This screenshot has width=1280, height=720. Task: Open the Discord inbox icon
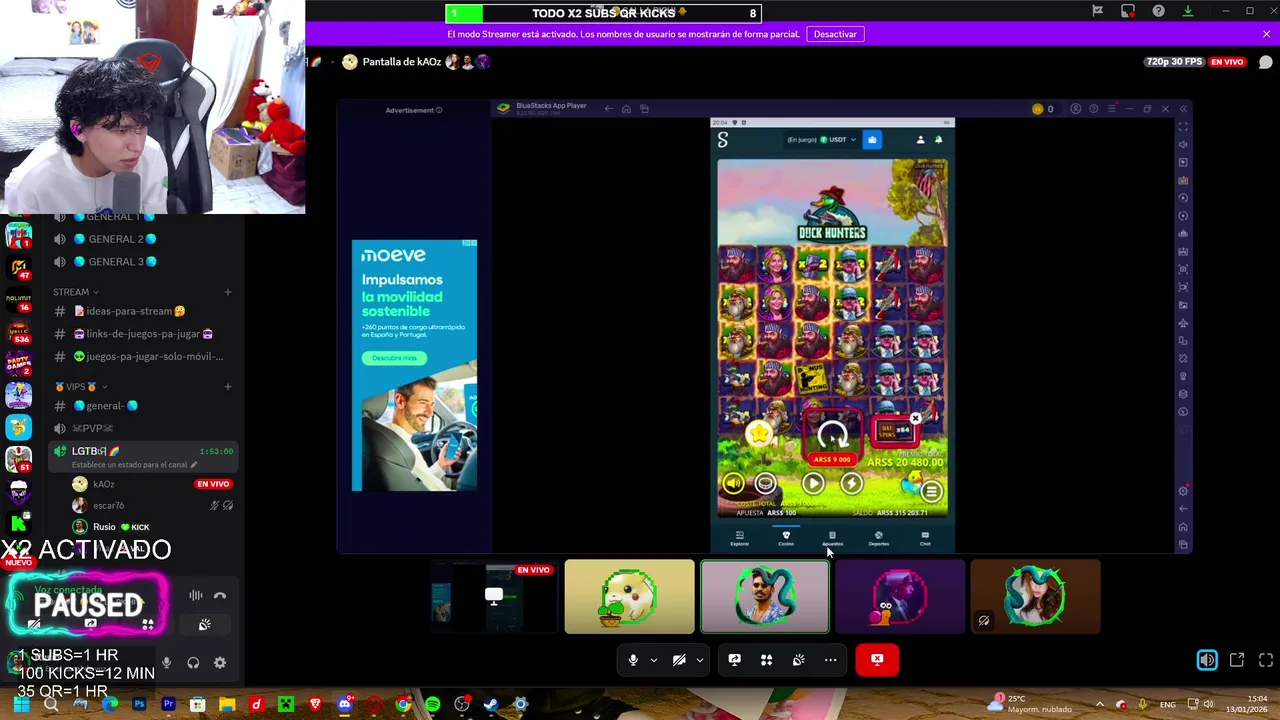point(1128,11)
